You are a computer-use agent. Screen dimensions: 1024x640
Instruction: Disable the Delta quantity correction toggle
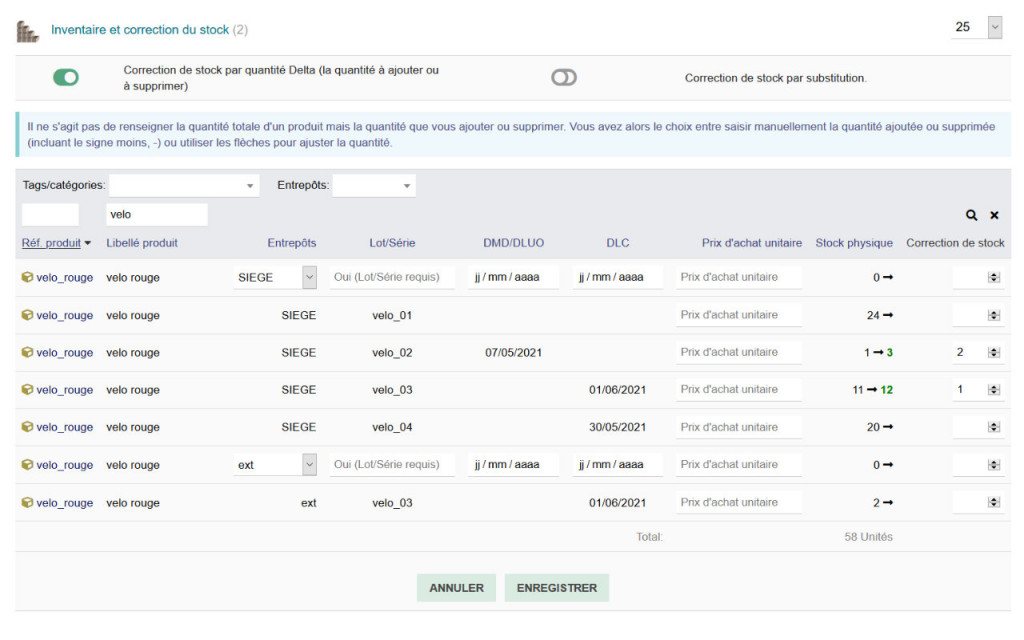66,77
